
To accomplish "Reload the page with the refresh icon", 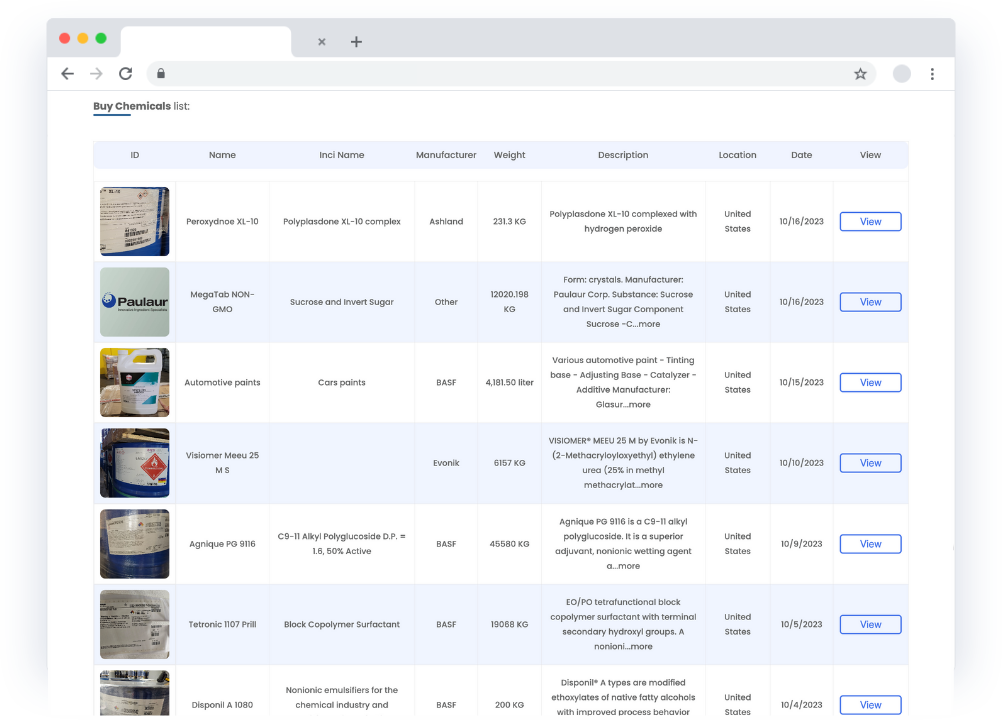I will (x=126, y=73).
